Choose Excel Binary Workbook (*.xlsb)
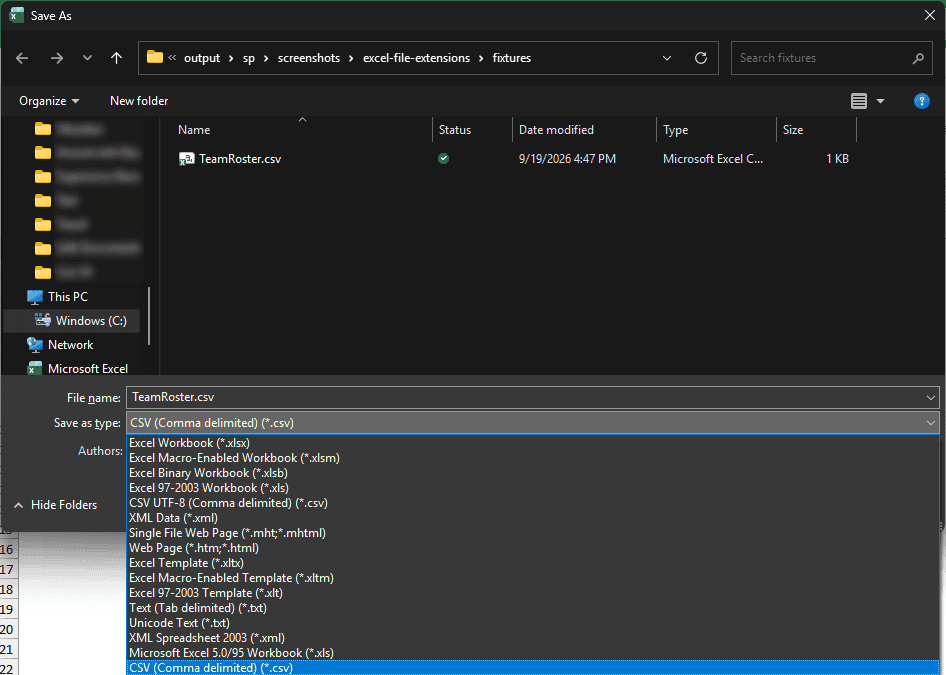946x675 pixels. click(533, 473)
